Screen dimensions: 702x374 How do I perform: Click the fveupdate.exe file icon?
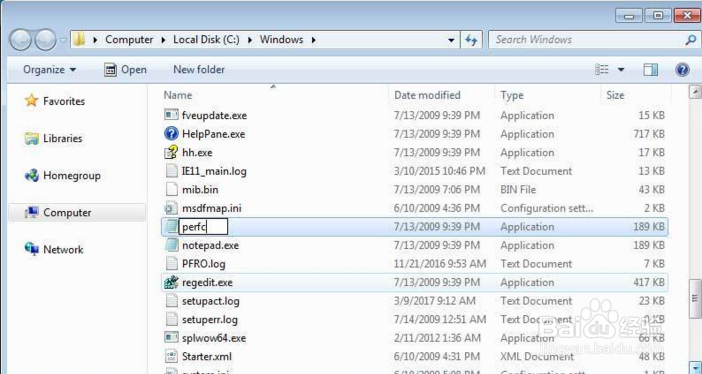coord(171,115)
